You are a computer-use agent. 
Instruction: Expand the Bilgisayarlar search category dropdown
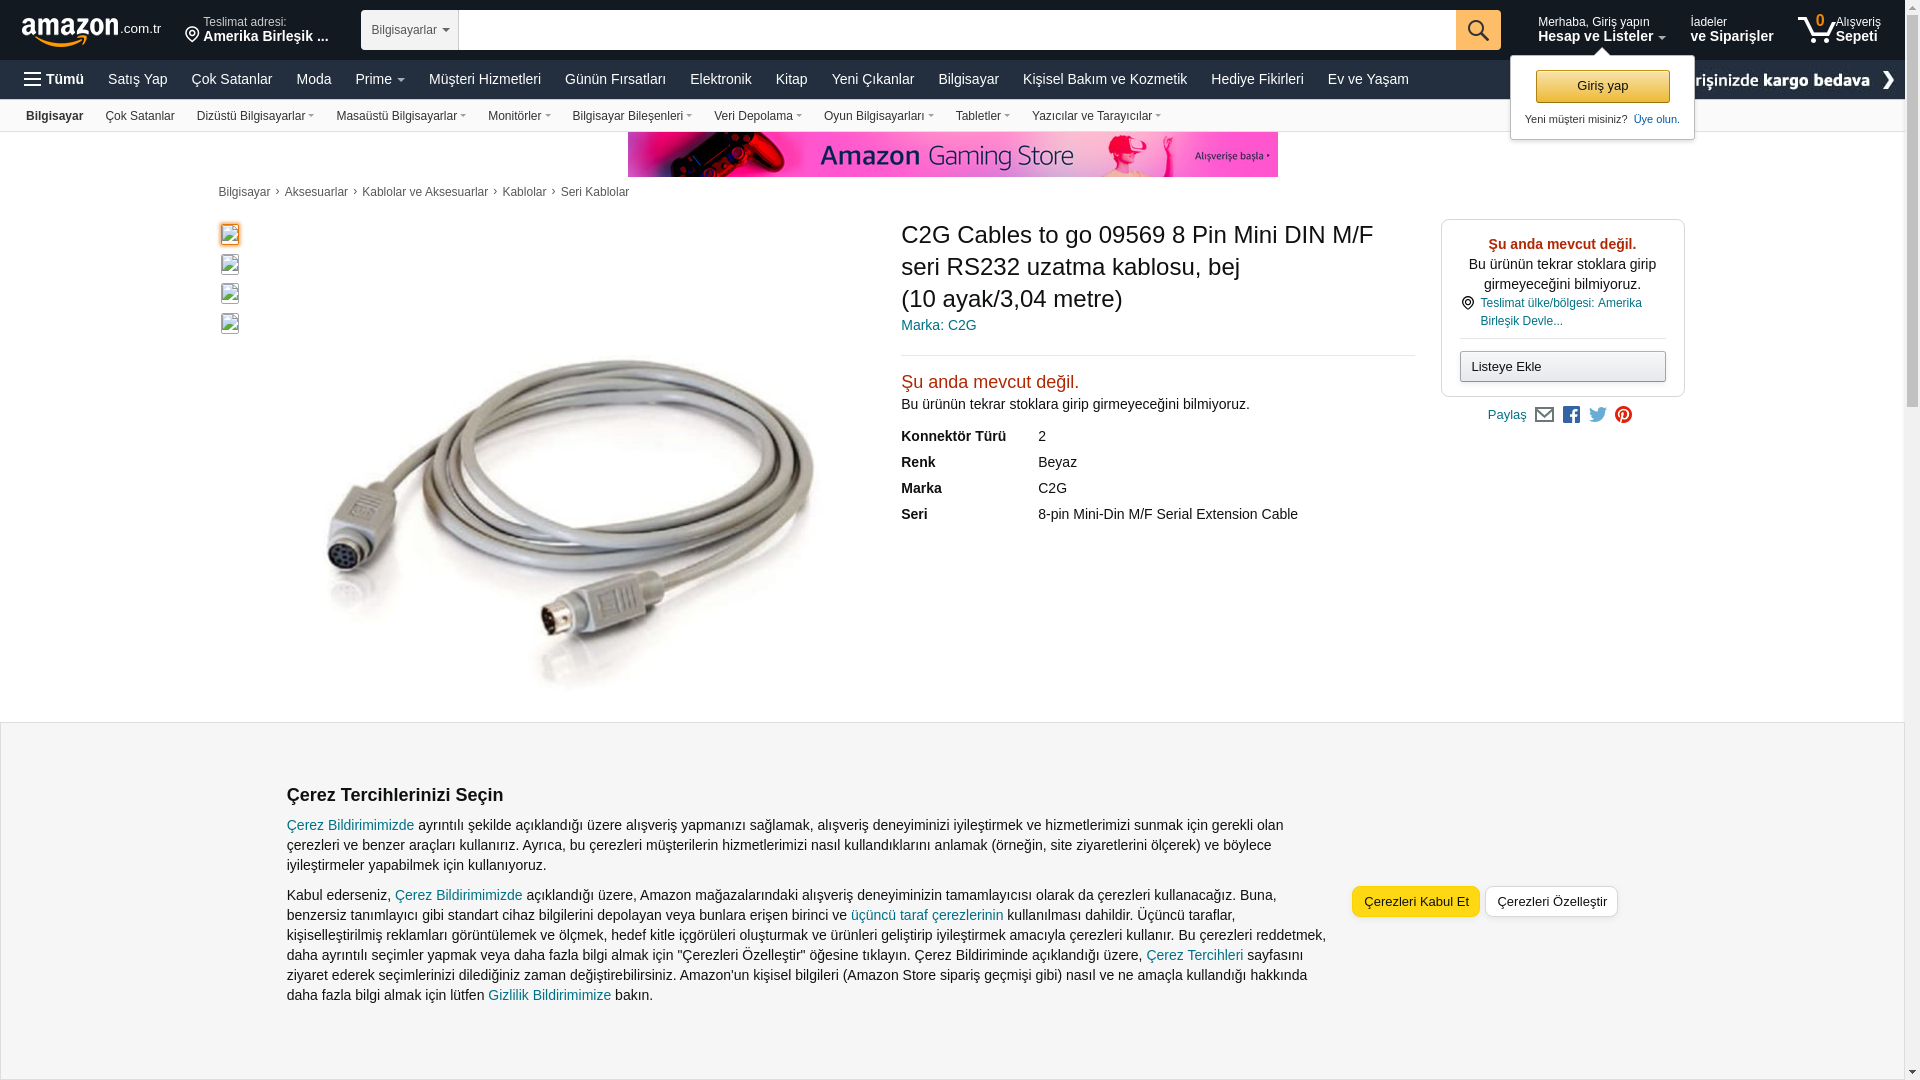pos(410,30)
